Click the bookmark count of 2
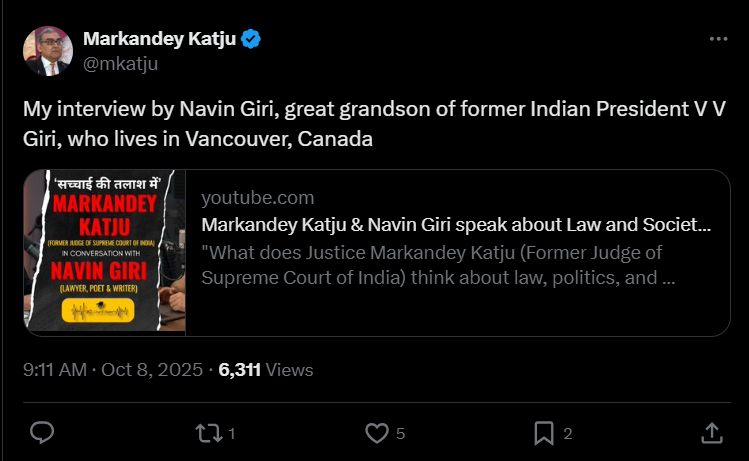 coord(568,433)
